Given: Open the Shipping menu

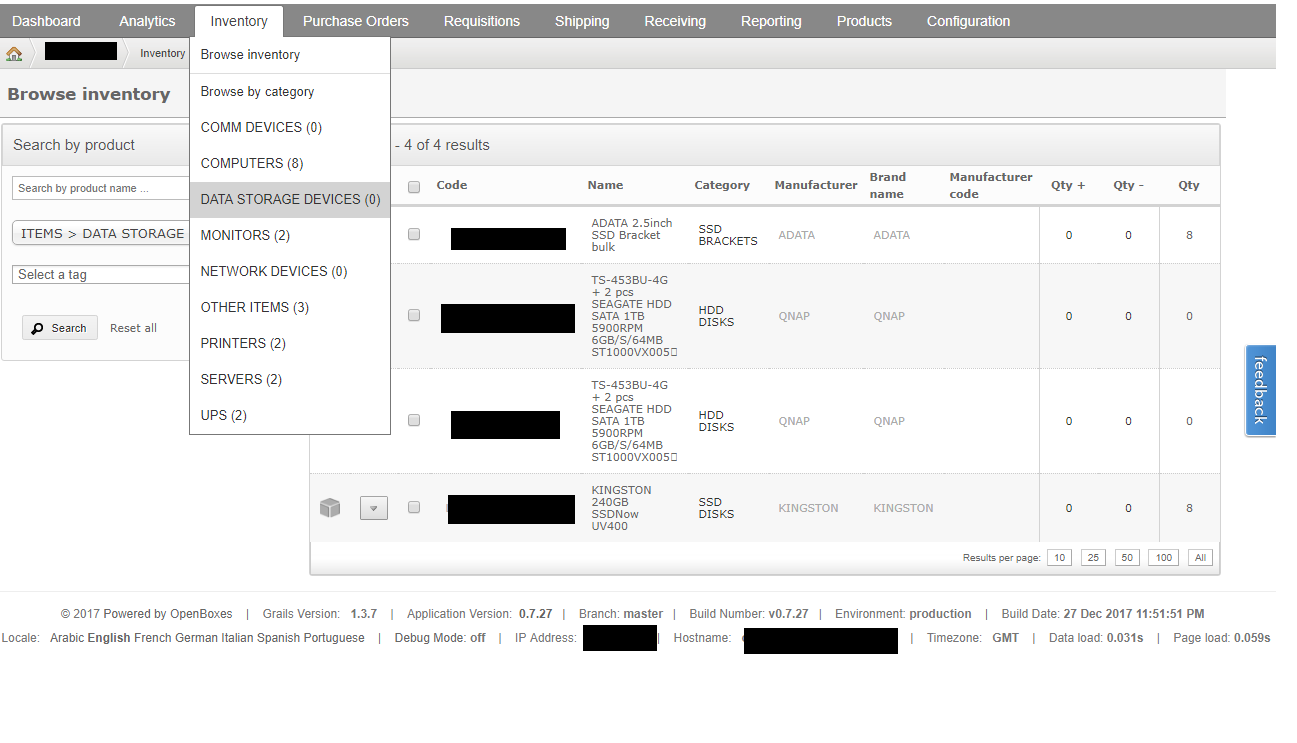Looking at the screenshot, I should tap(581, 20).
